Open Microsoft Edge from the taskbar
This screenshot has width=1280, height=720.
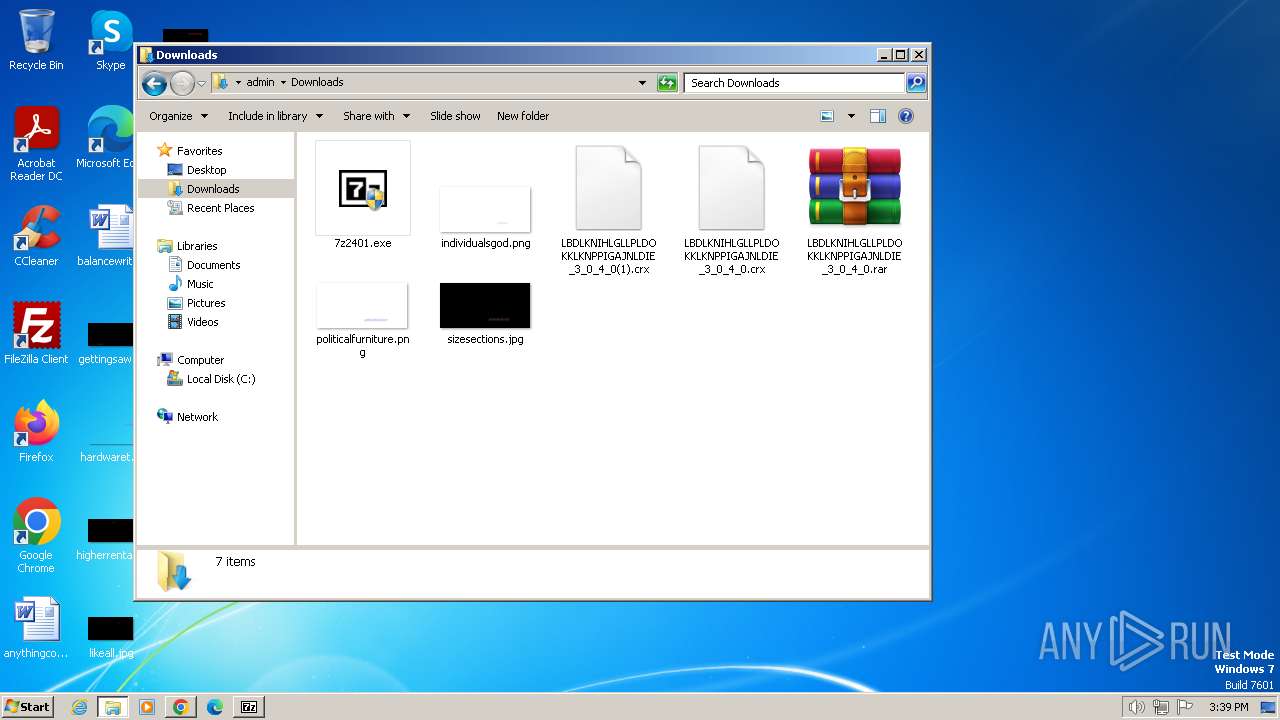(215, 707)
